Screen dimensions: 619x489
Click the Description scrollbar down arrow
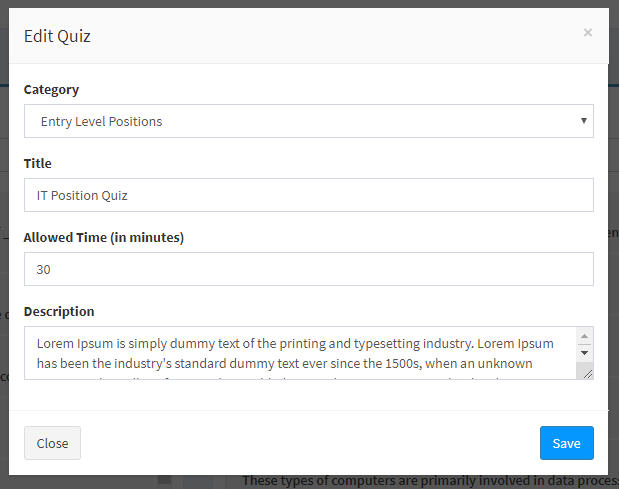(585, 353)
